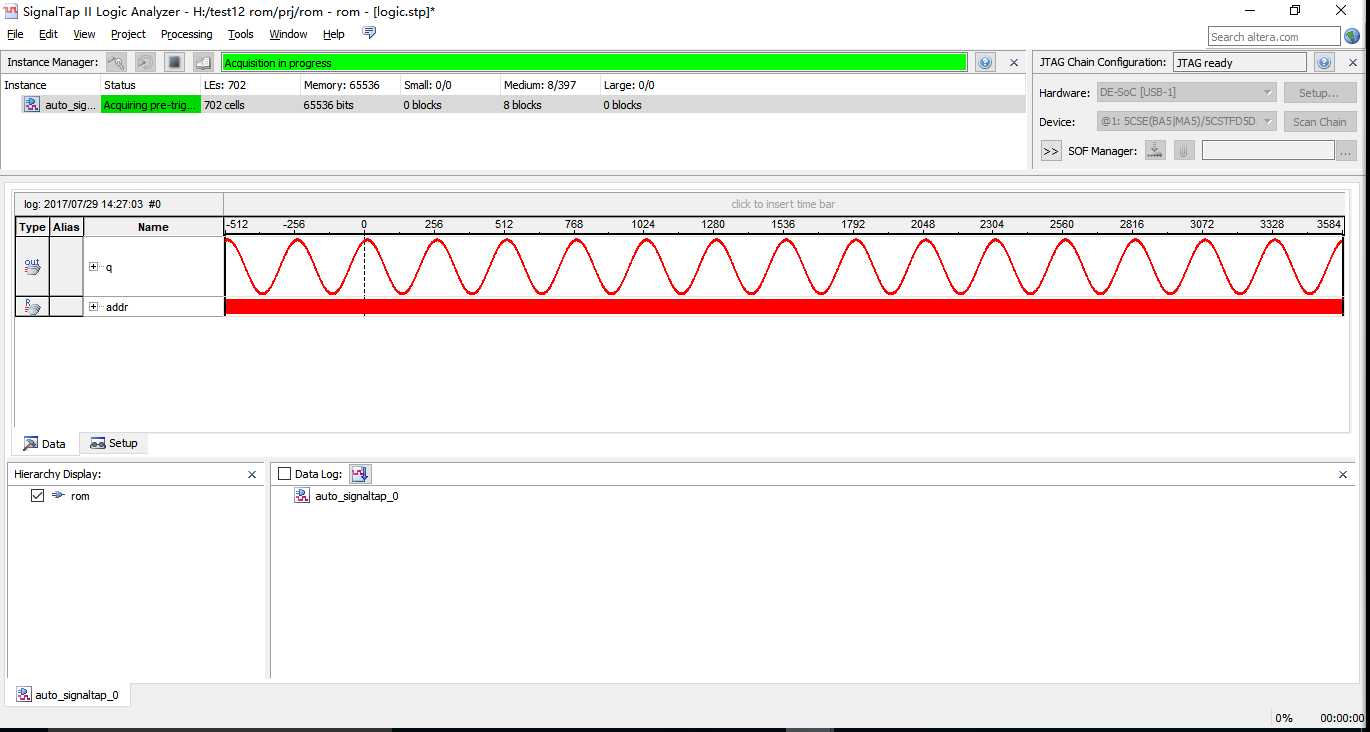Expand the q signal bus
The width and height of the screenshot is (1370, 732).
click(x=94, y=266)
